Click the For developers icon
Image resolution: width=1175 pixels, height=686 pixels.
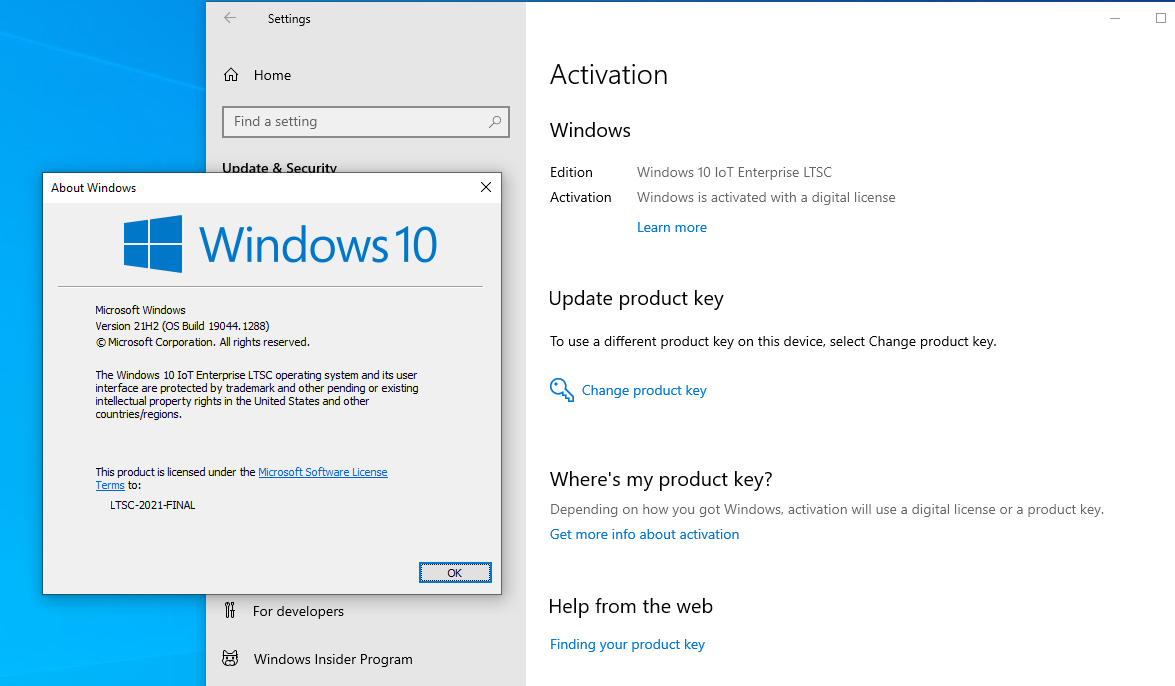[x=230, y=610]
